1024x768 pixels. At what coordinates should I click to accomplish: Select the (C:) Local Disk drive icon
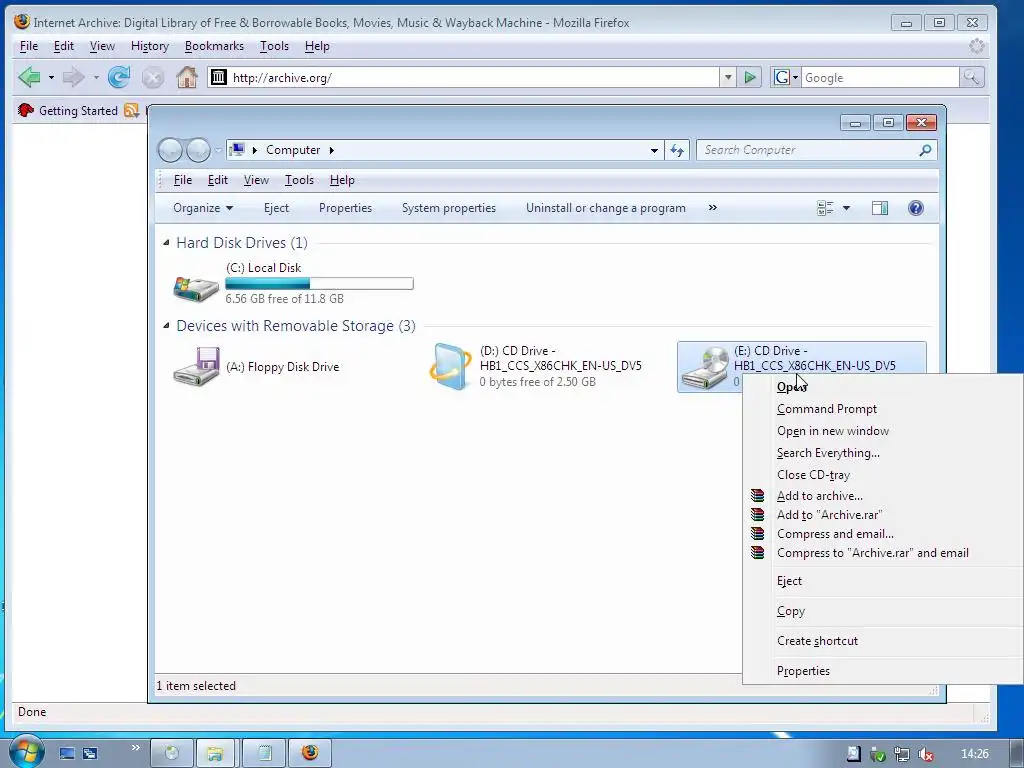coord(196,288)
